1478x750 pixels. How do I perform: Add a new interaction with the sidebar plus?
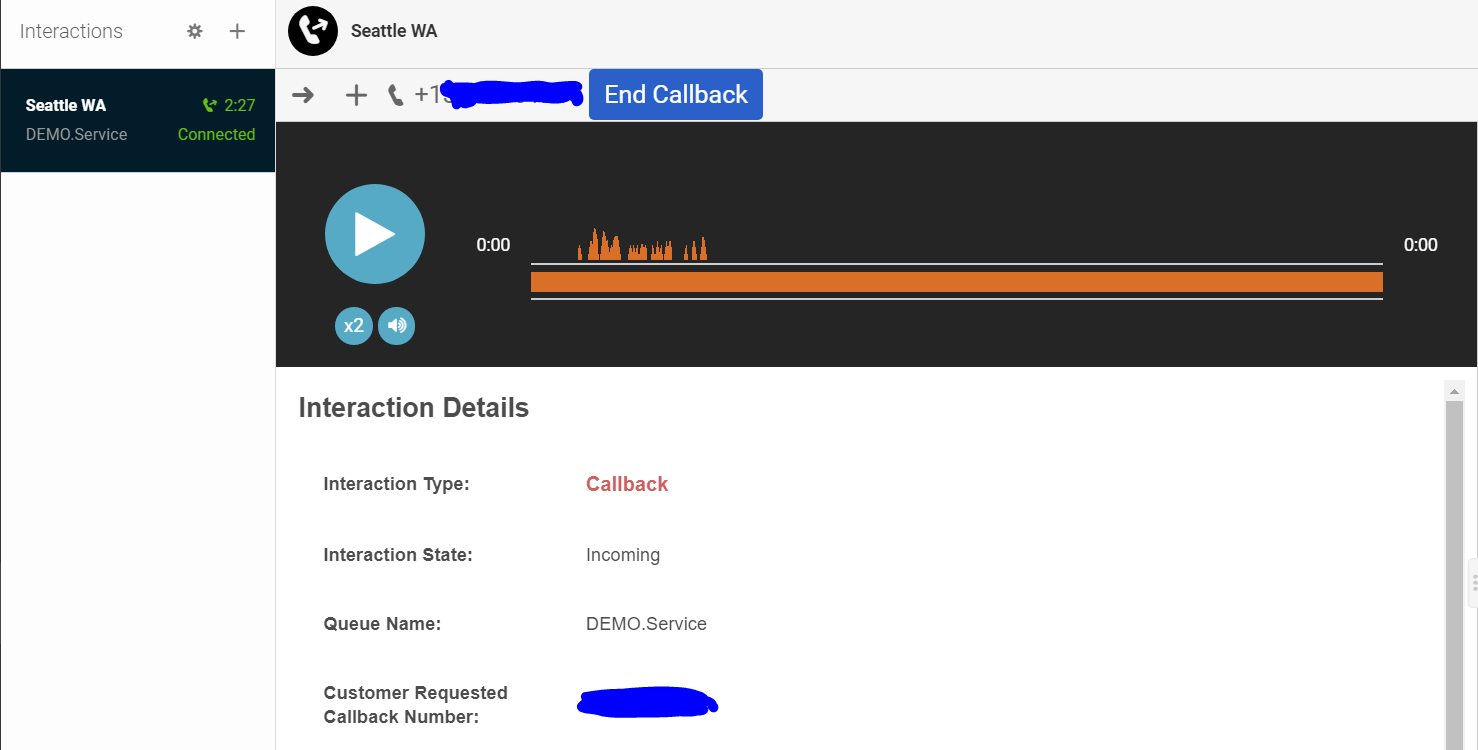[x=237, y=31]
